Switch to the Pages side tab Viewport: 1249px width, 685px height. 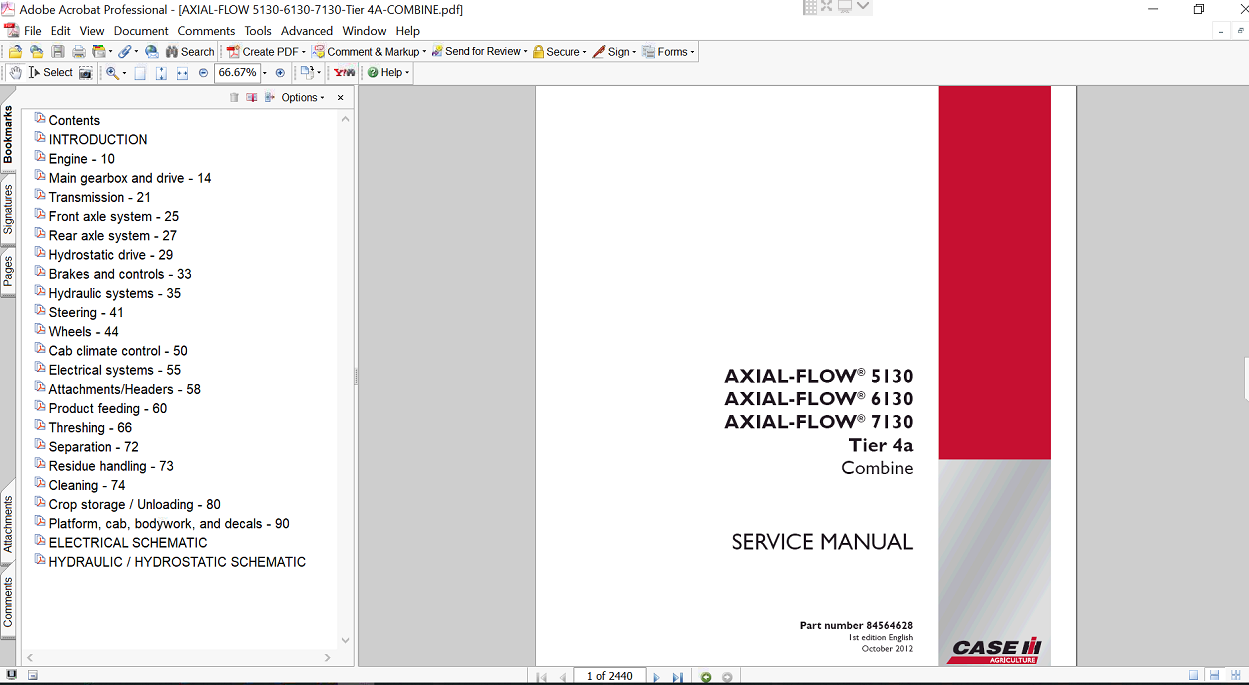coord(8,271)
